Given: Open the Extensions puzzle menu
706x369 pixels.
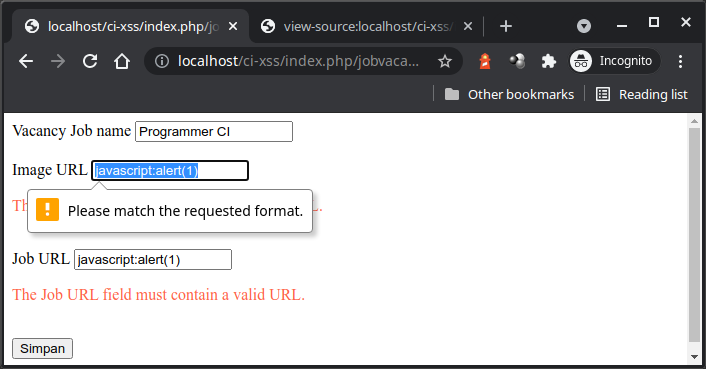Looking at the screenshot, I should (549, 61).
